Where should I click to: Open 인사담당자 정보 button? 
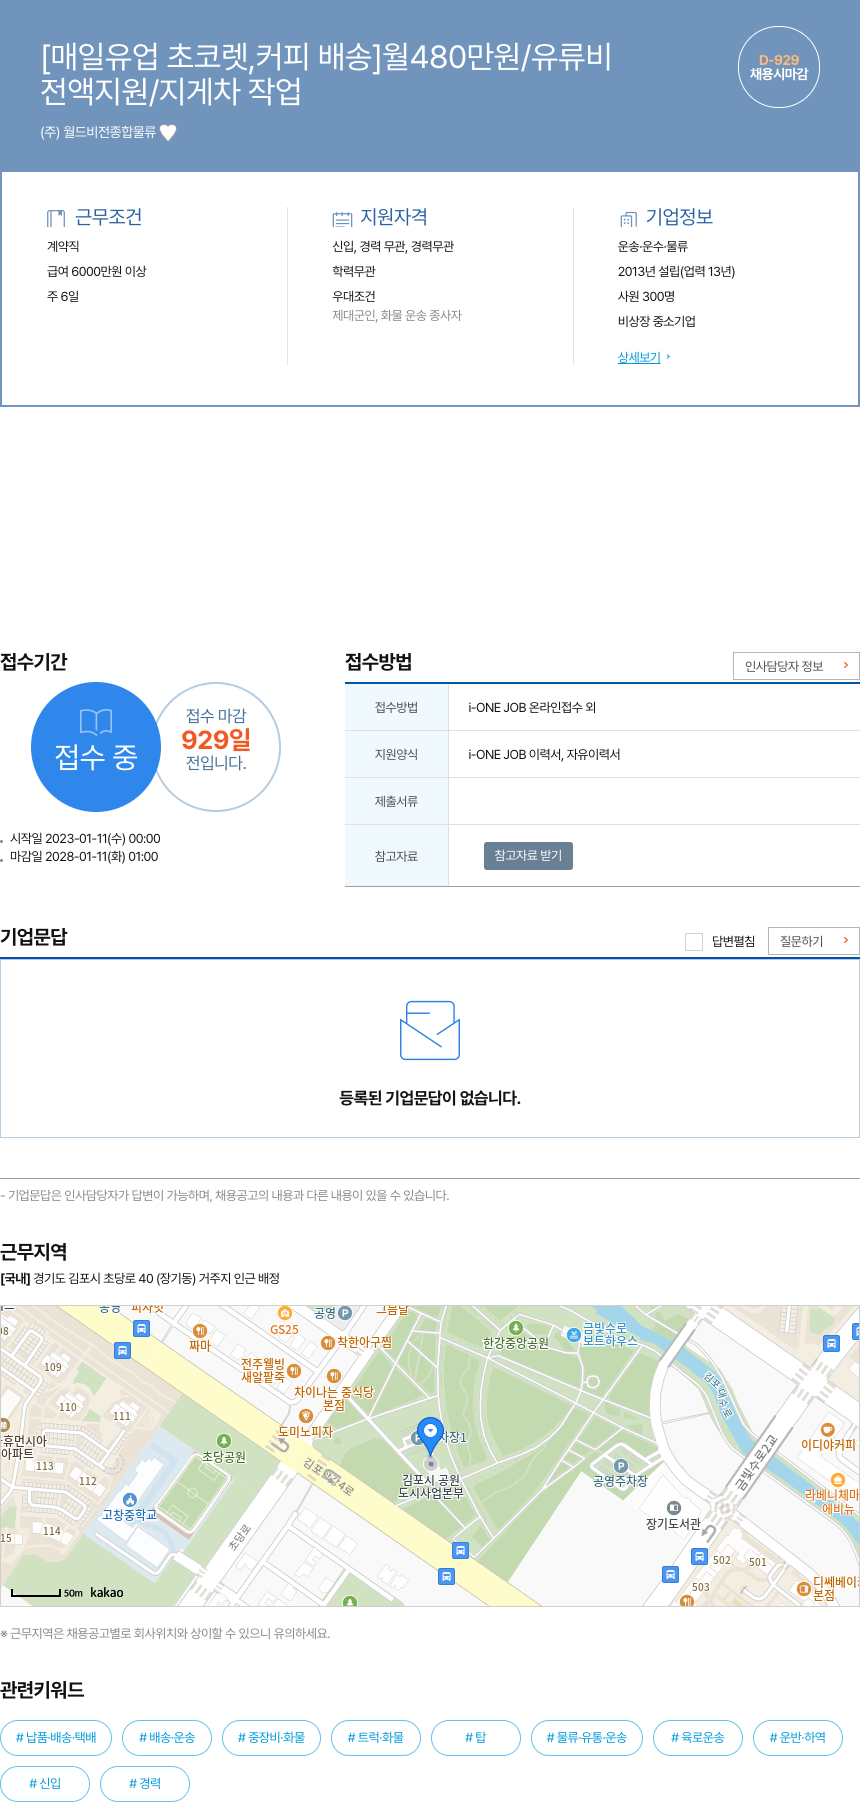tap(796, 666)
